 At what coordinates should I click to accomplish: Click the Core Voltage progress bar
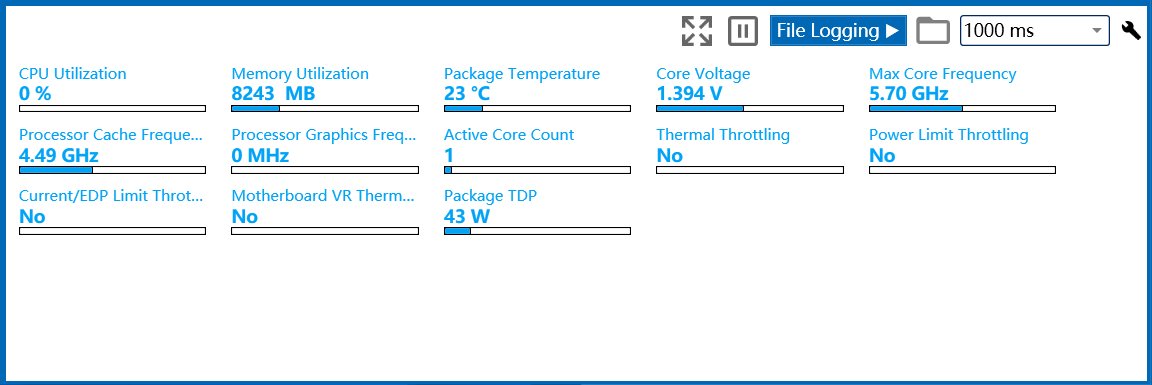tap(749, 109)
